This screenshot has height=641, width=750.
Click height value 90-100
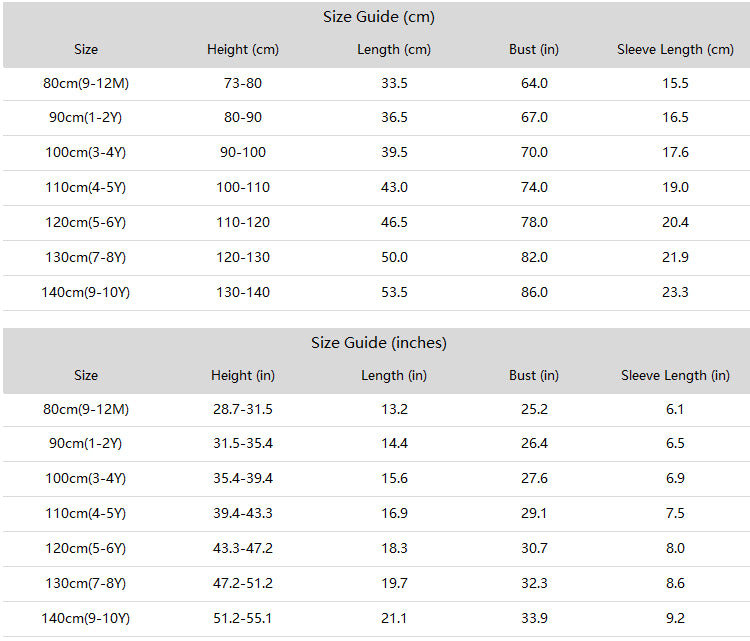243,152
